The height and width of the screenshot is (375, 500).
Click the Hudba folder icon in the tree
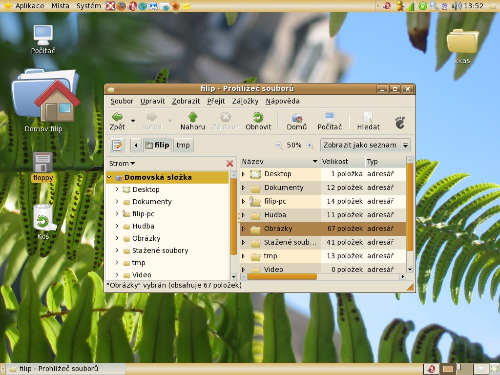(x=126, y=227)
